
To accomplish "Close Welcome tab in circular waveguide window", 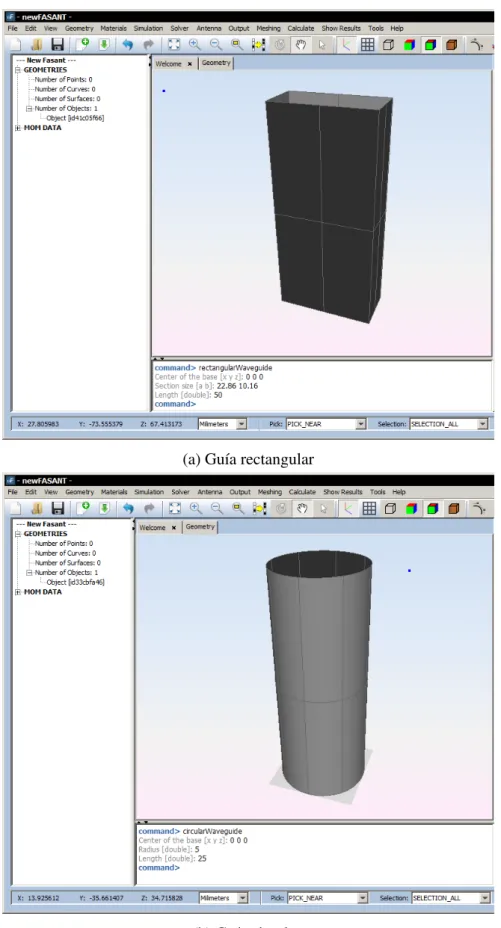I will [174, 527].
